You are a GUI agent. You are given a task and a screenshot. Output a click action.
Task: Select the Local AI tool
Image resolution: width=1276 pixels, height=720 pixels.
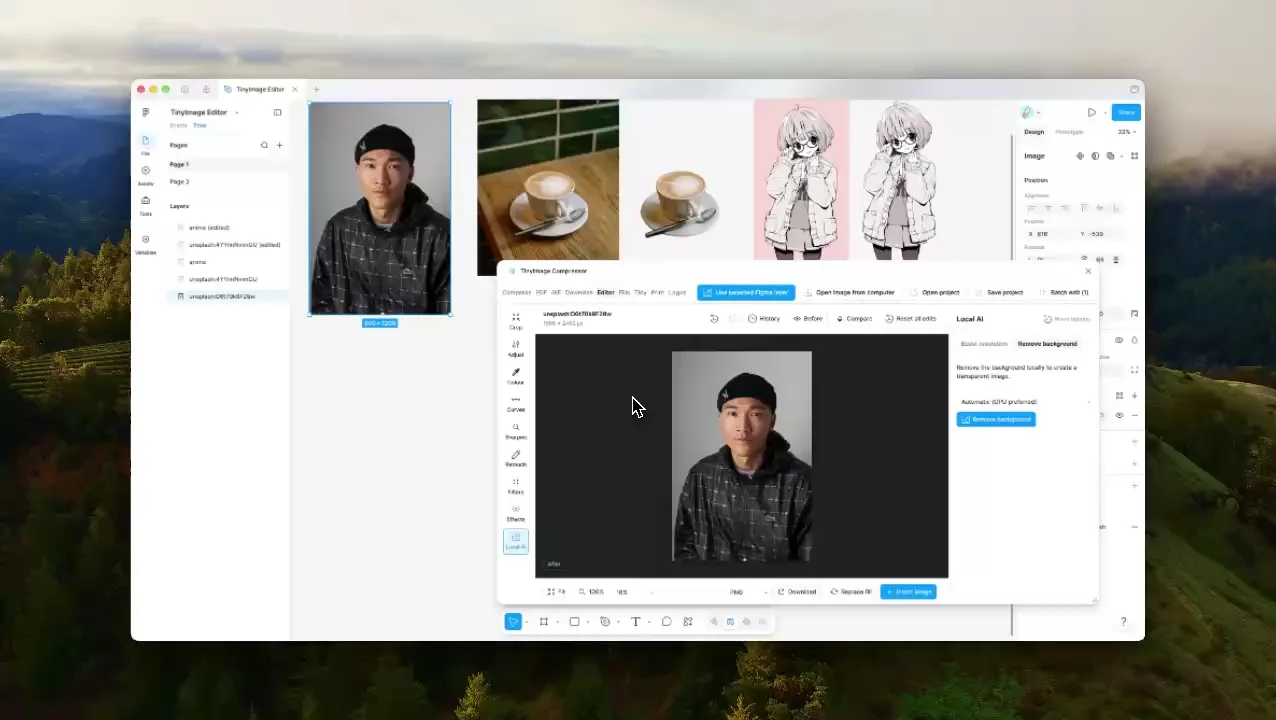click(x=516, y=541)
